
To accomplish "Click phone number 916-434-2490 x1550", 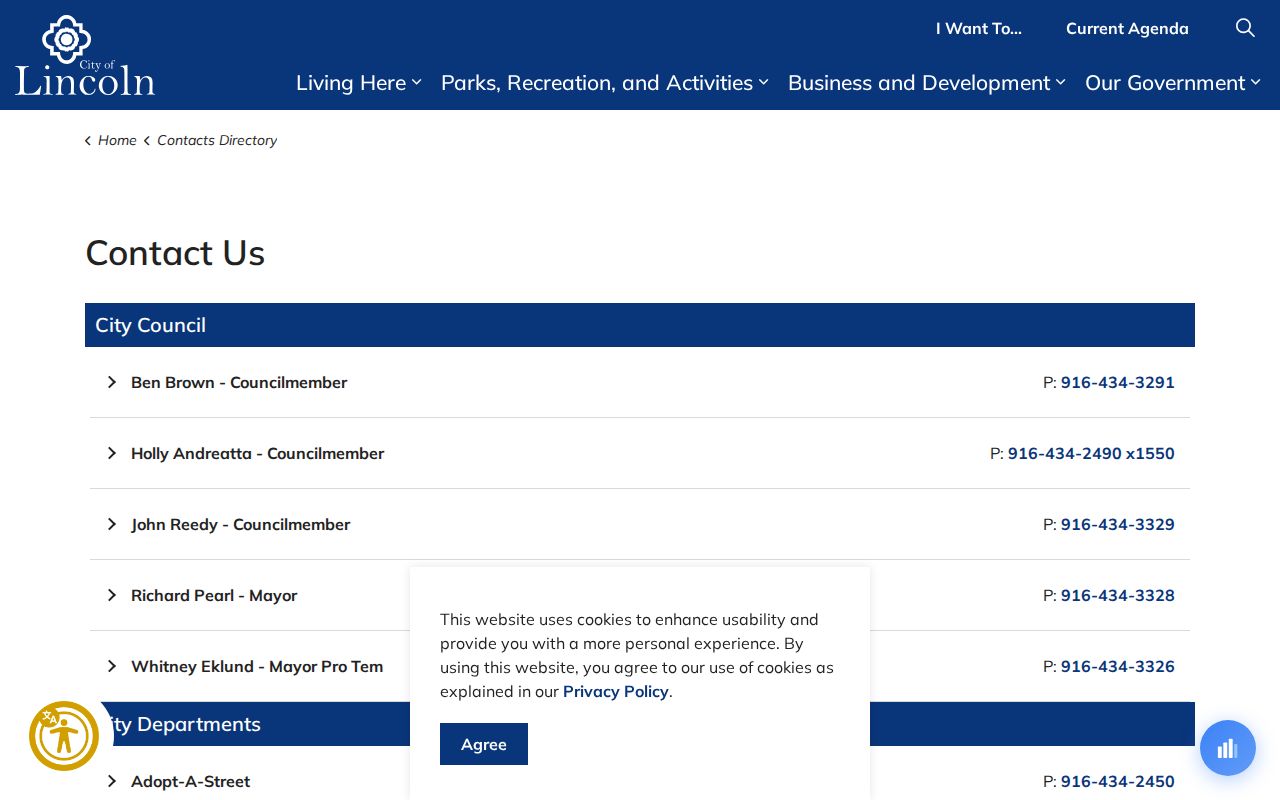I will coord(1091,453).
